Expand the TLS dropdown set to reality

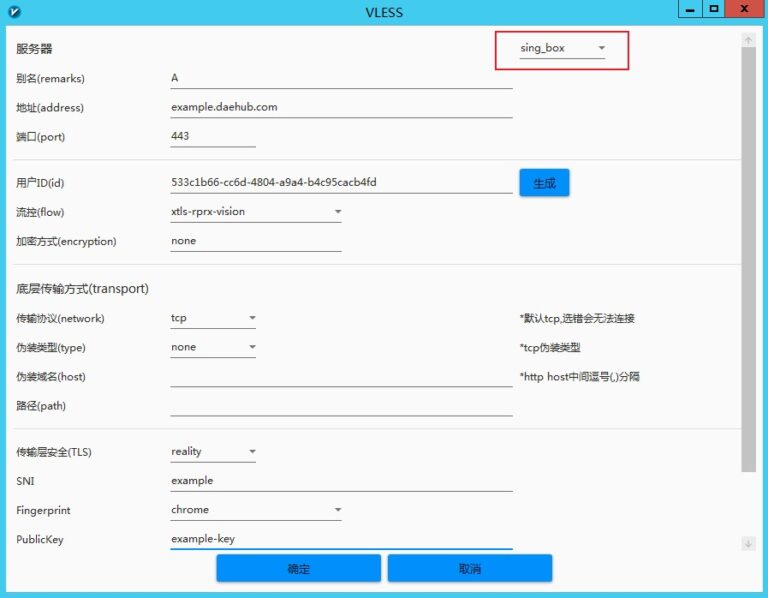pyautogui.click(x=213, y=452)
